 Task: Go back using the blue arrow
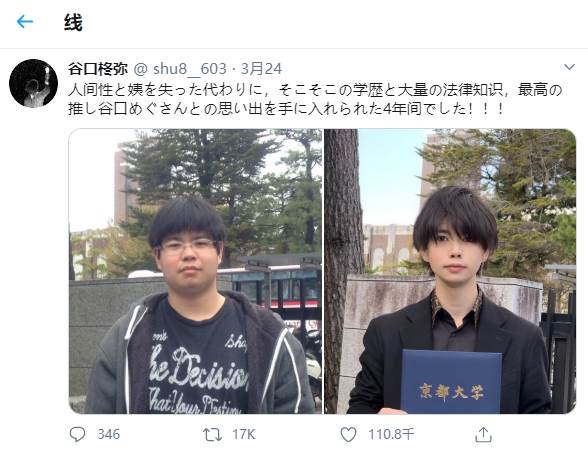pos(25,22)
